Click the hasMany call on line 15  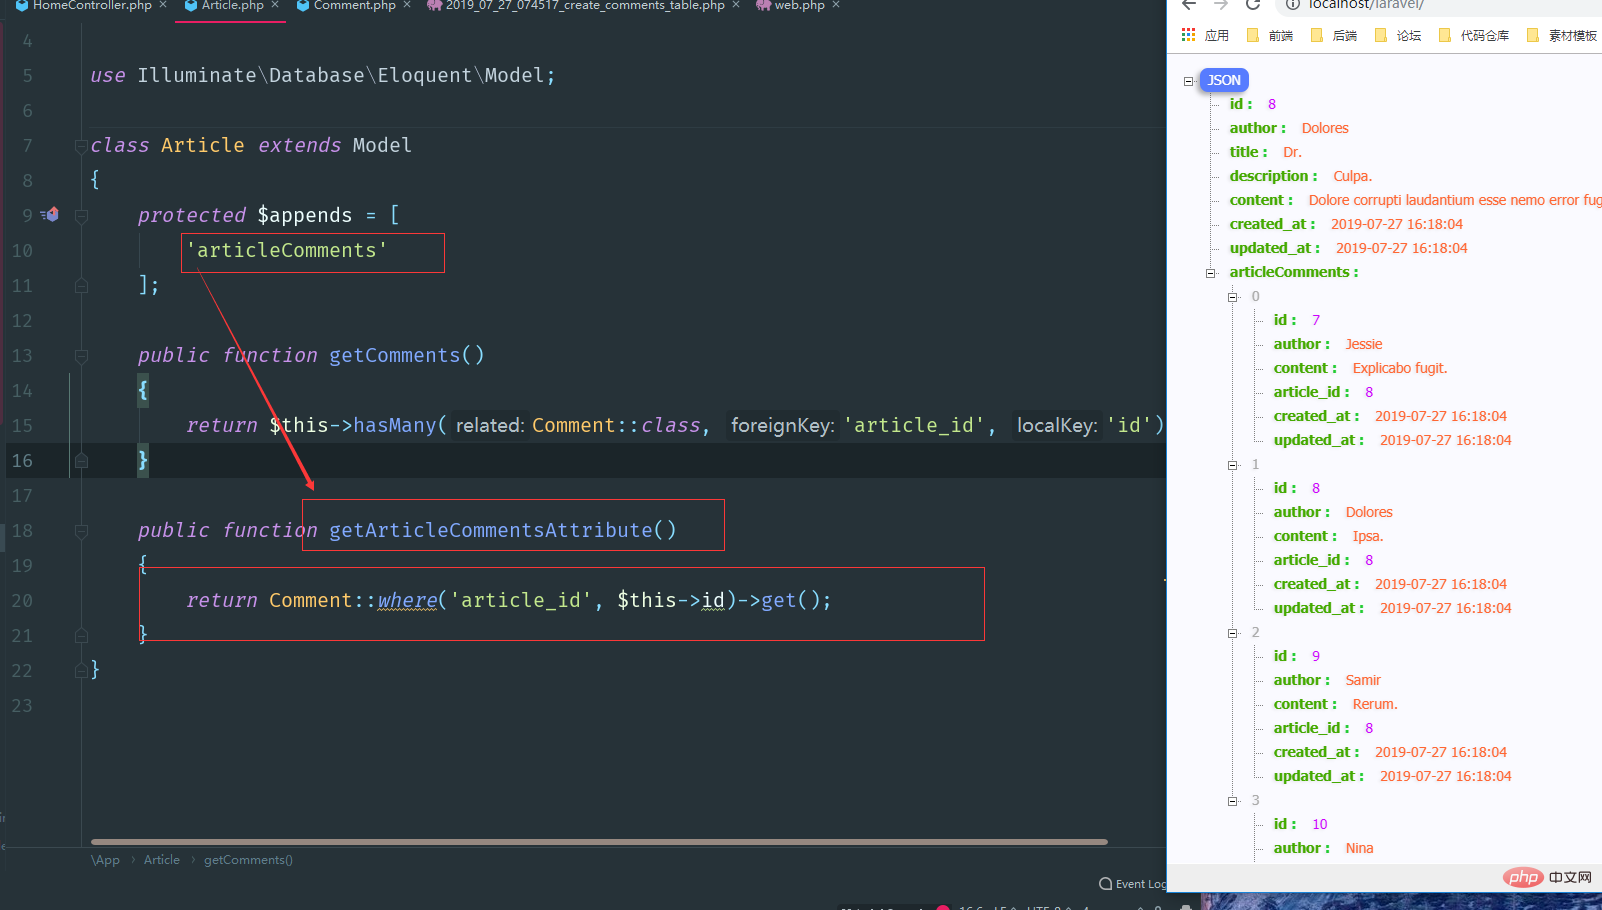click(x=395, y=426)
